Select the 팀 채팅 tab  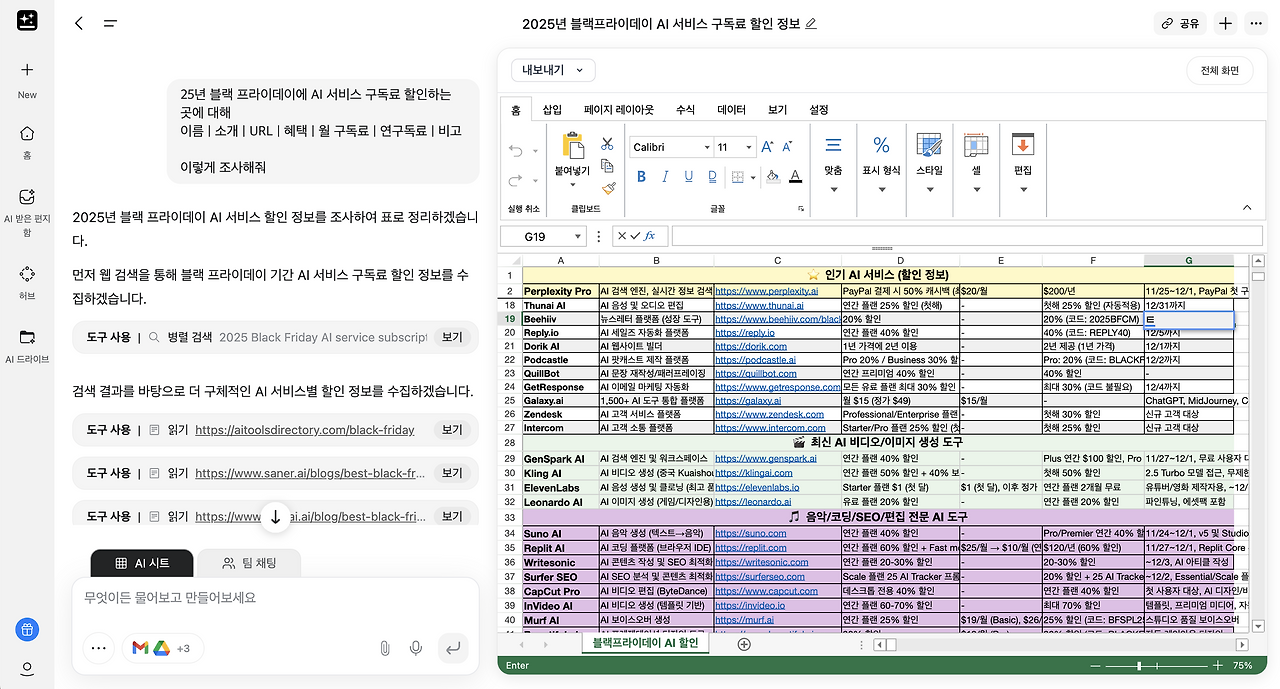pos(249,563)
